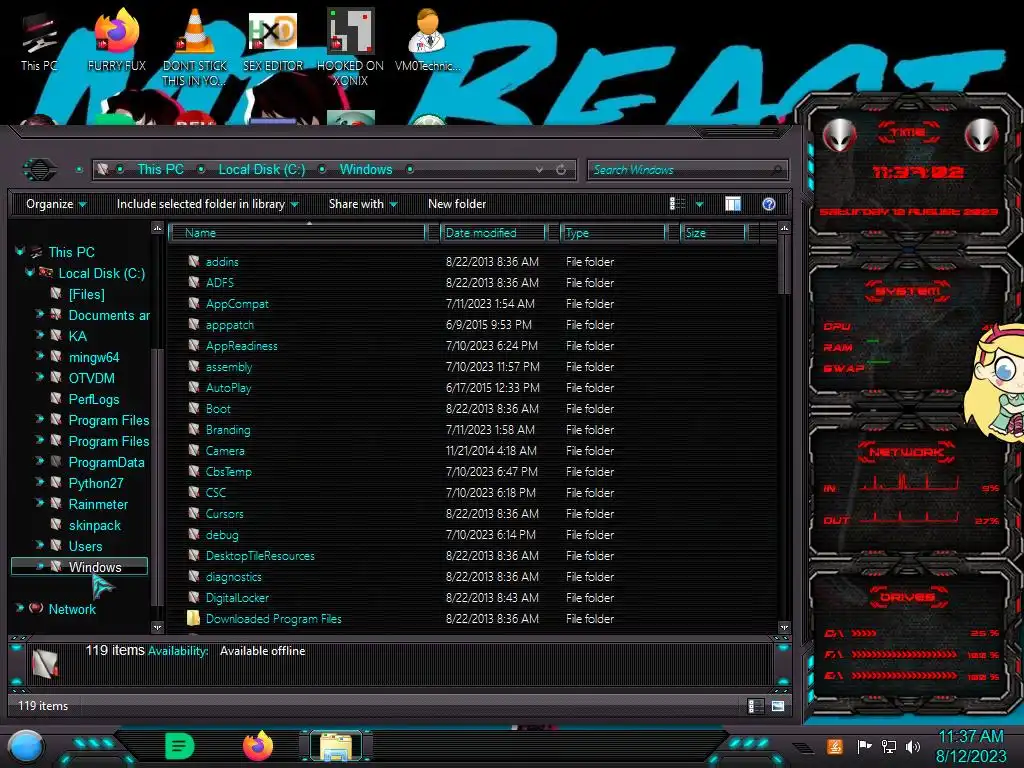The image size is (1024, 768).
Task: Open Include selected folder in library dropdown
Action: 207,204
